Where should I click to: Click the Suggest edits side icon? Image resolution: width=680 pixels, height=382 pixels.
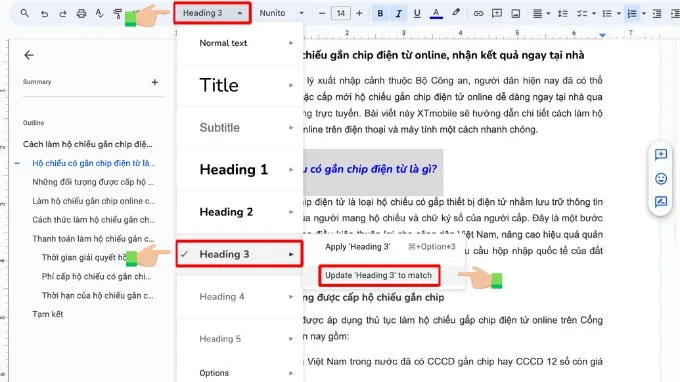661,202
